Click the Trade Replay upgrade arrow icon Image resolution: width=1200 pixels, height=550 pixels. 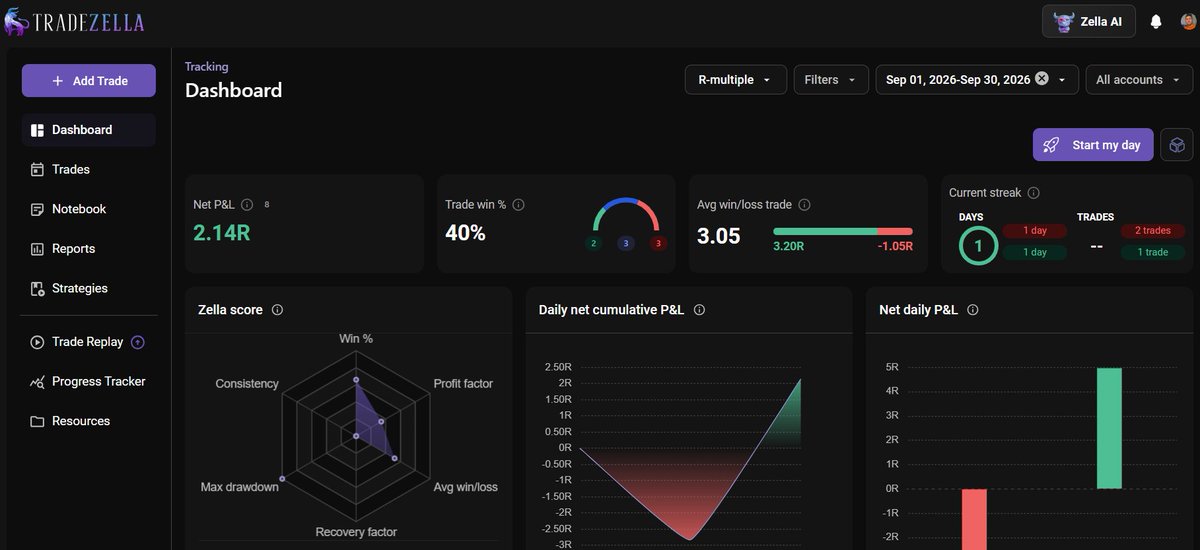click(138, 342)
